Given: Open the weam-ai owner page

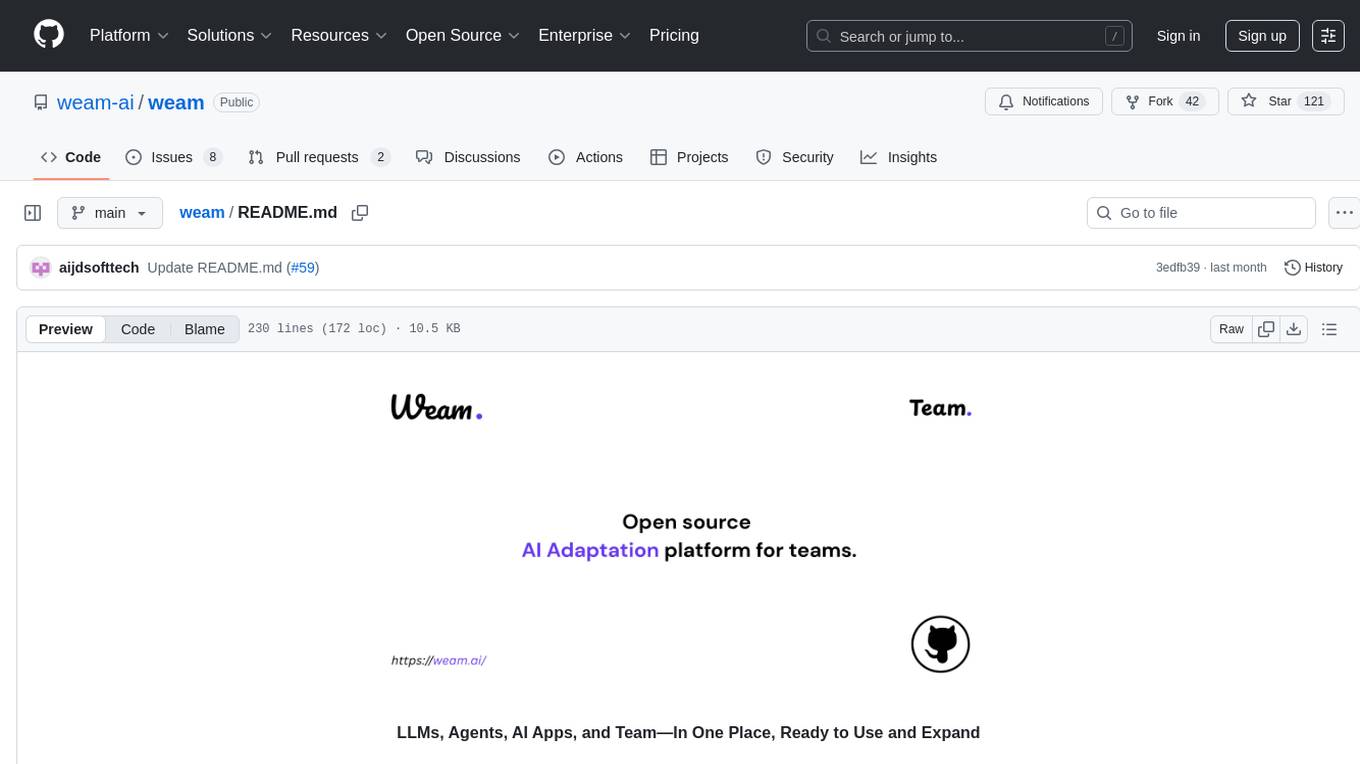Looking at the screenshot, I should 95,102.
